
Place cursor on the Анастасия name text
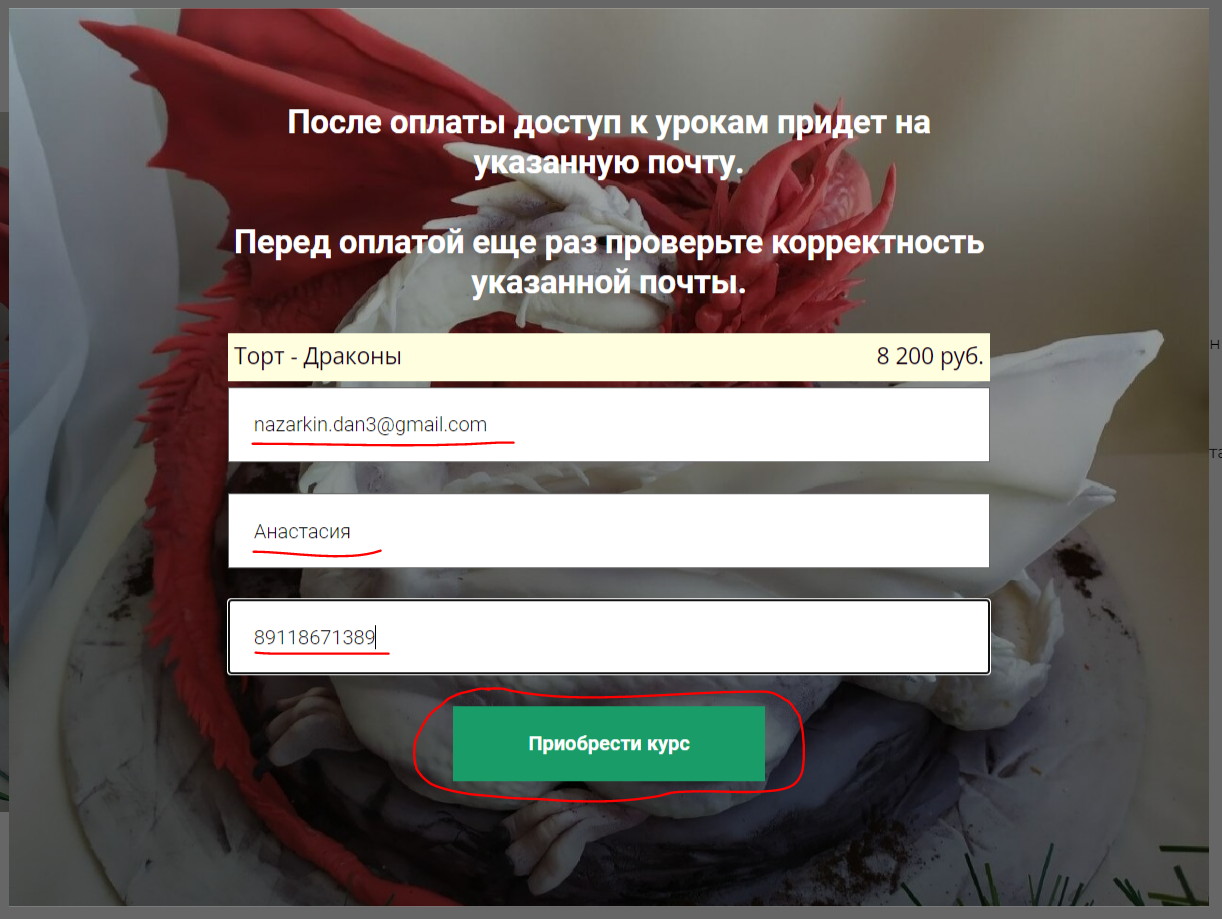click(x=302, y=531)
